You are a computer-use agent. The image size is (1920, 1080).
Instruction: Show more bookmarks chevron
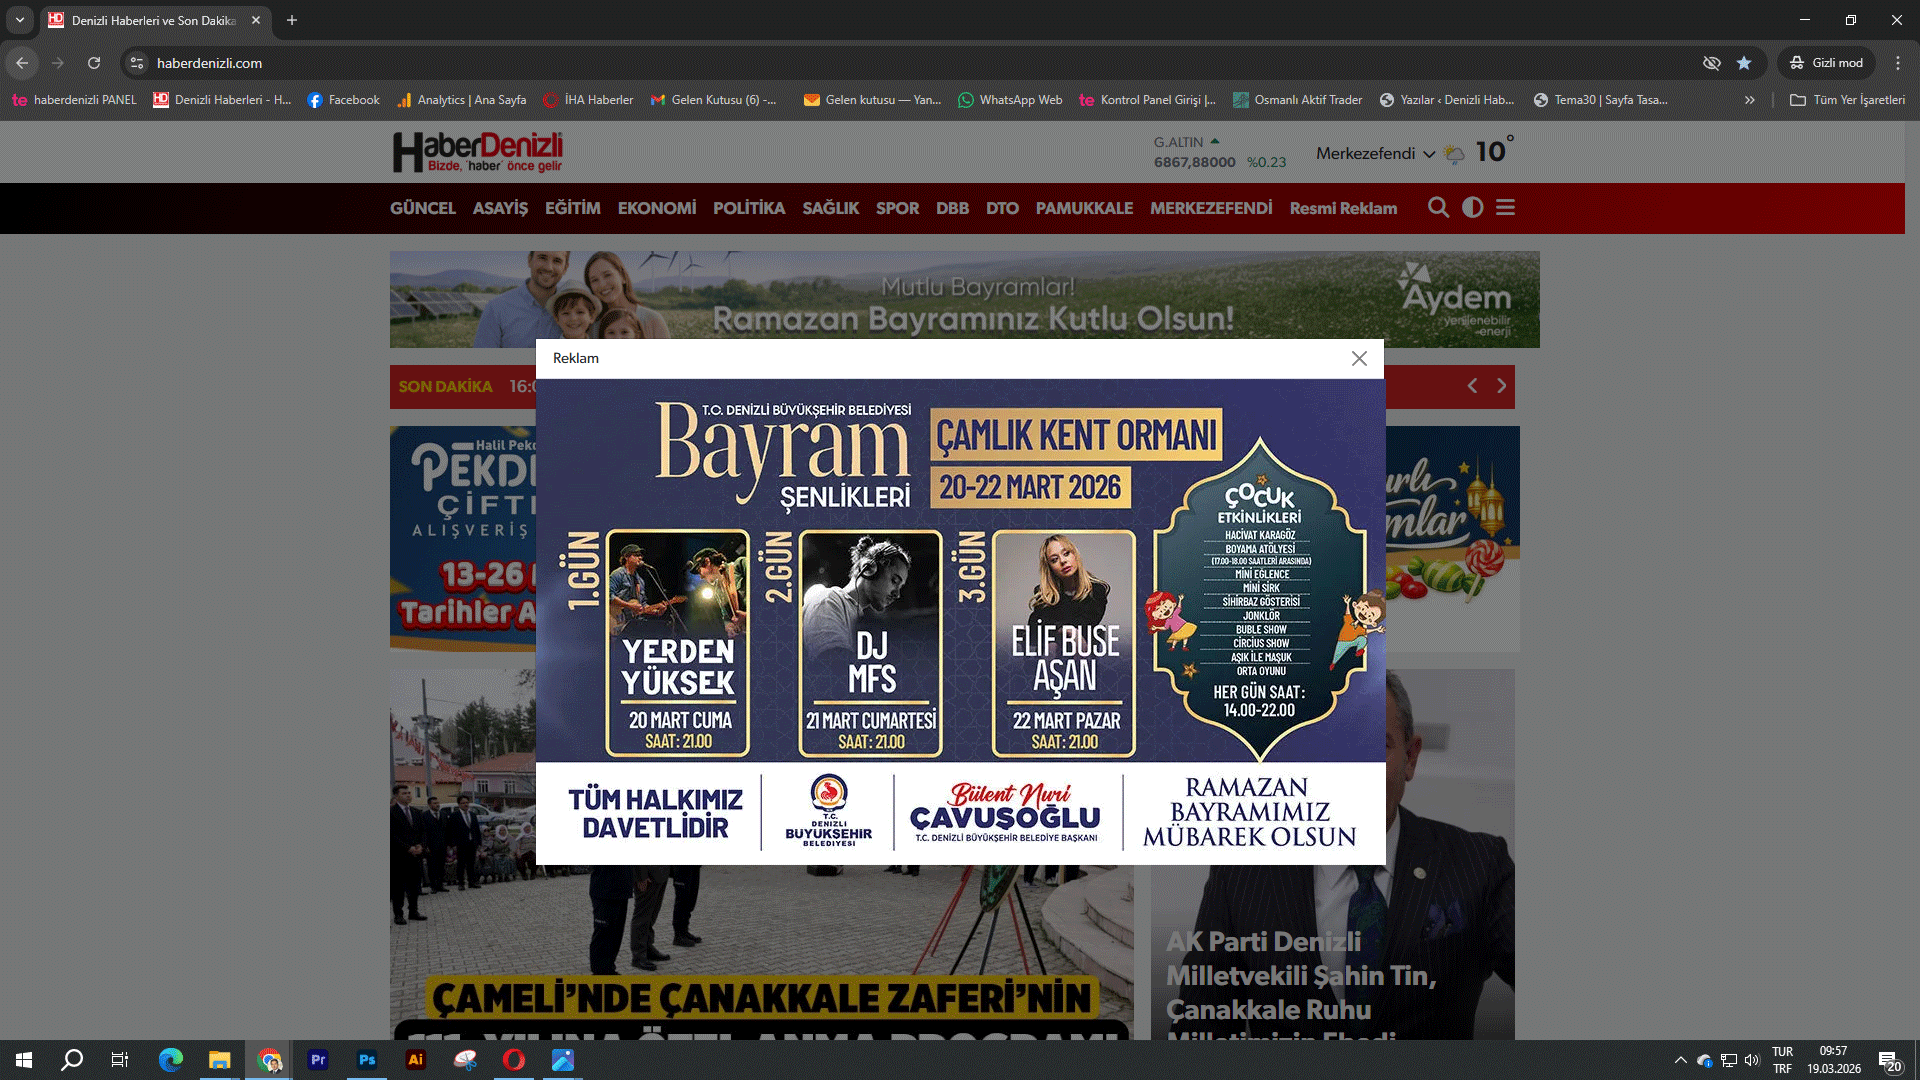[1750, 100]
